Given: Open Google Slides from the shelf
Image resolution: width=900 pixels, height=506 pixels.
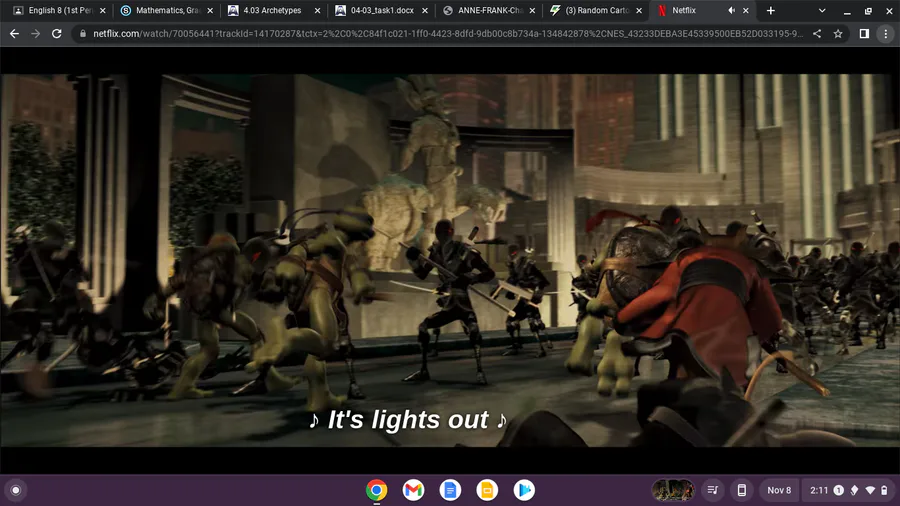Looking at the screenshot, I should coord(487,490).
